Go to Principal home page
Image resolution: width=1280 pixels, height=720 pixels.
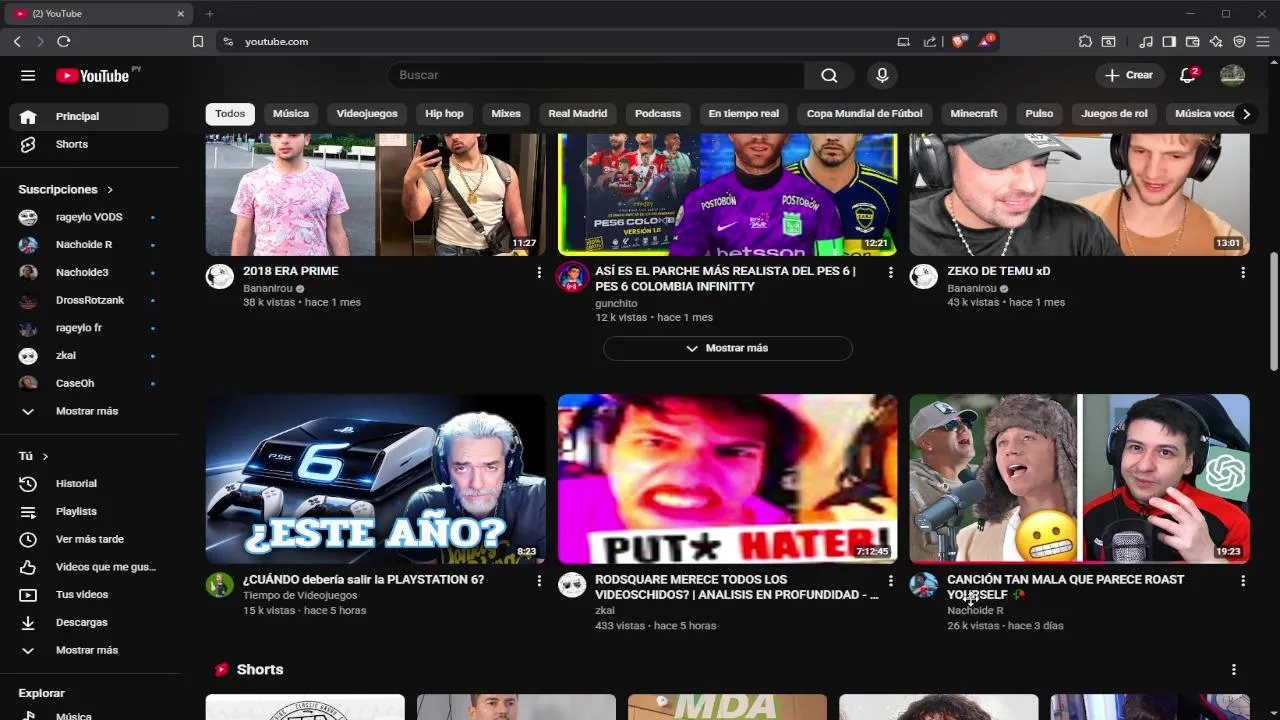click(x=89, y=116)
